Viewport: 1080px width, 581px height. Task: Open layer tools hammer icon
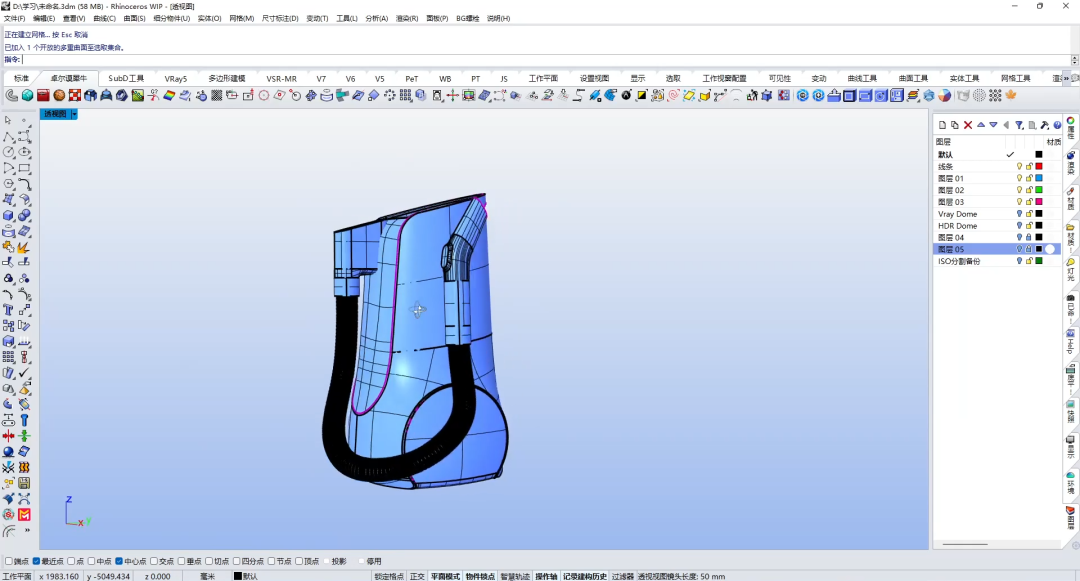point(1045,125)
